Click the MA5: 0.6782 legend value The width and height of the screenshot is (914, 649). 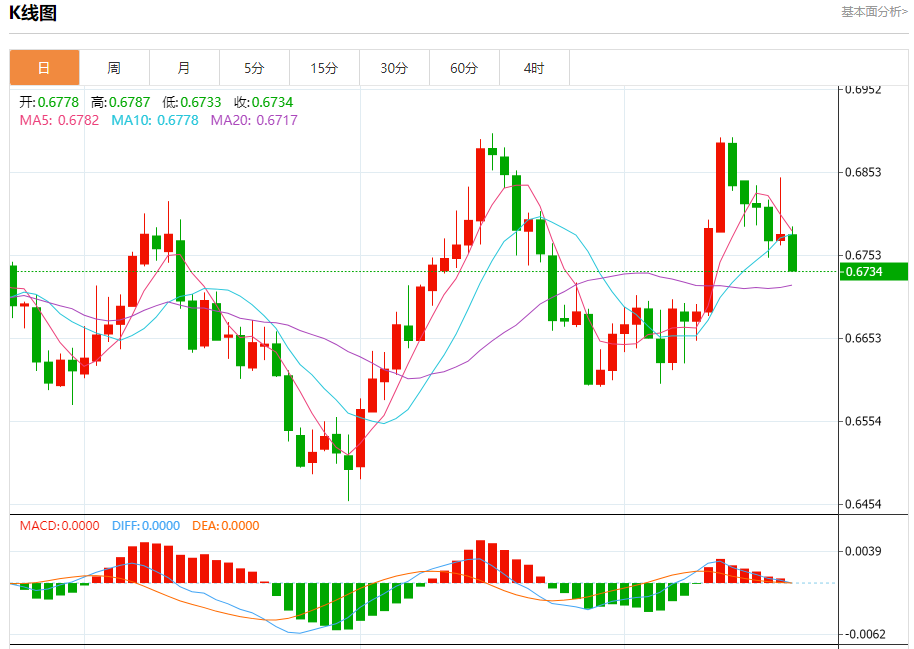[59, 120]
